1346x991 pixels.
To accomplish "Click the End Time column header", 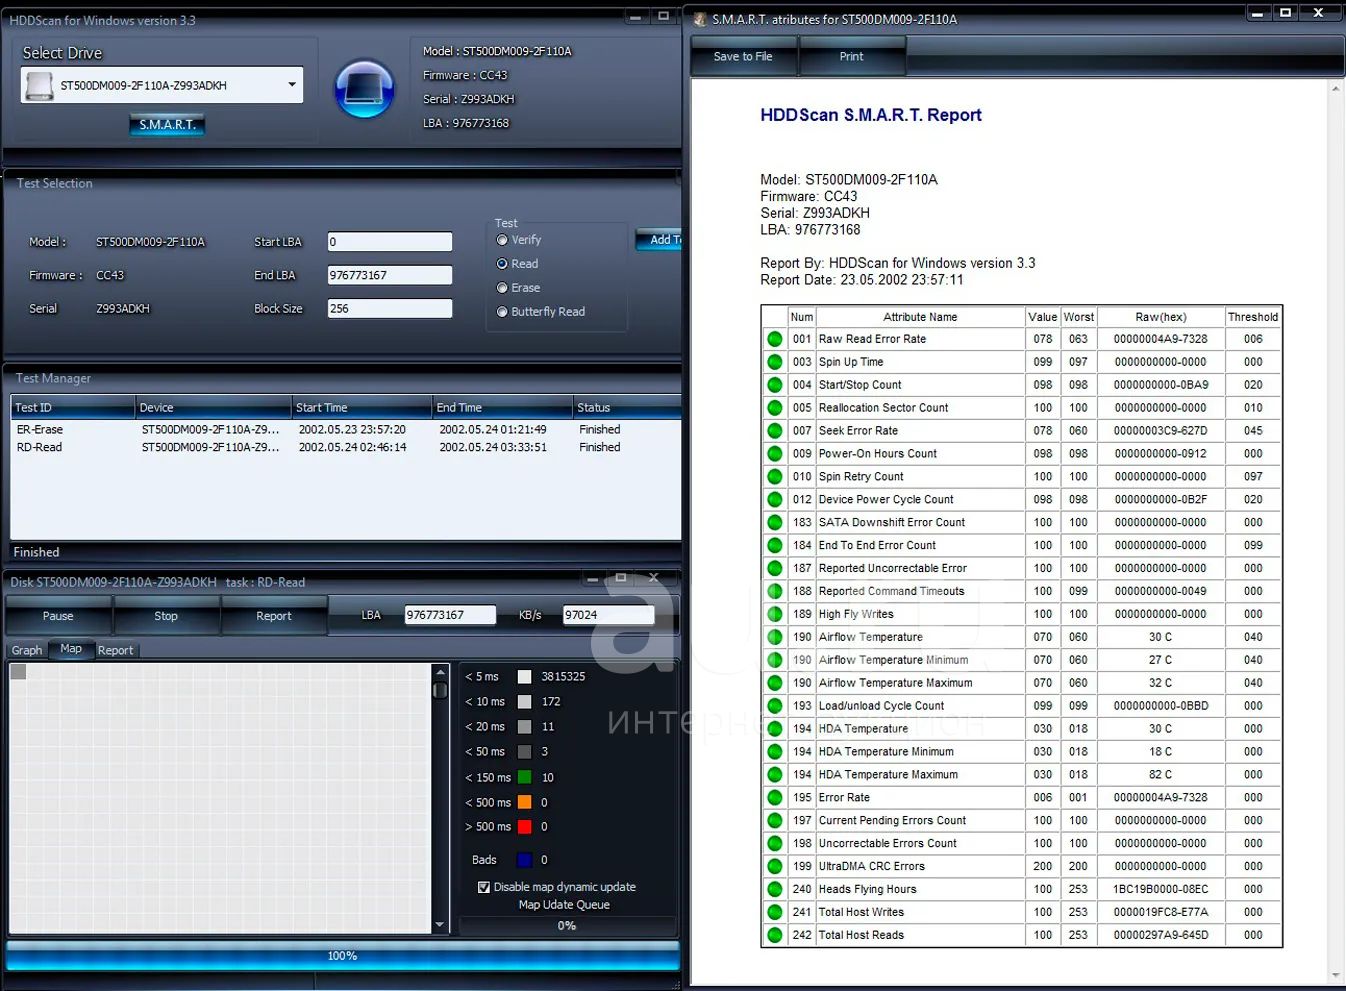I will (502, 408).
